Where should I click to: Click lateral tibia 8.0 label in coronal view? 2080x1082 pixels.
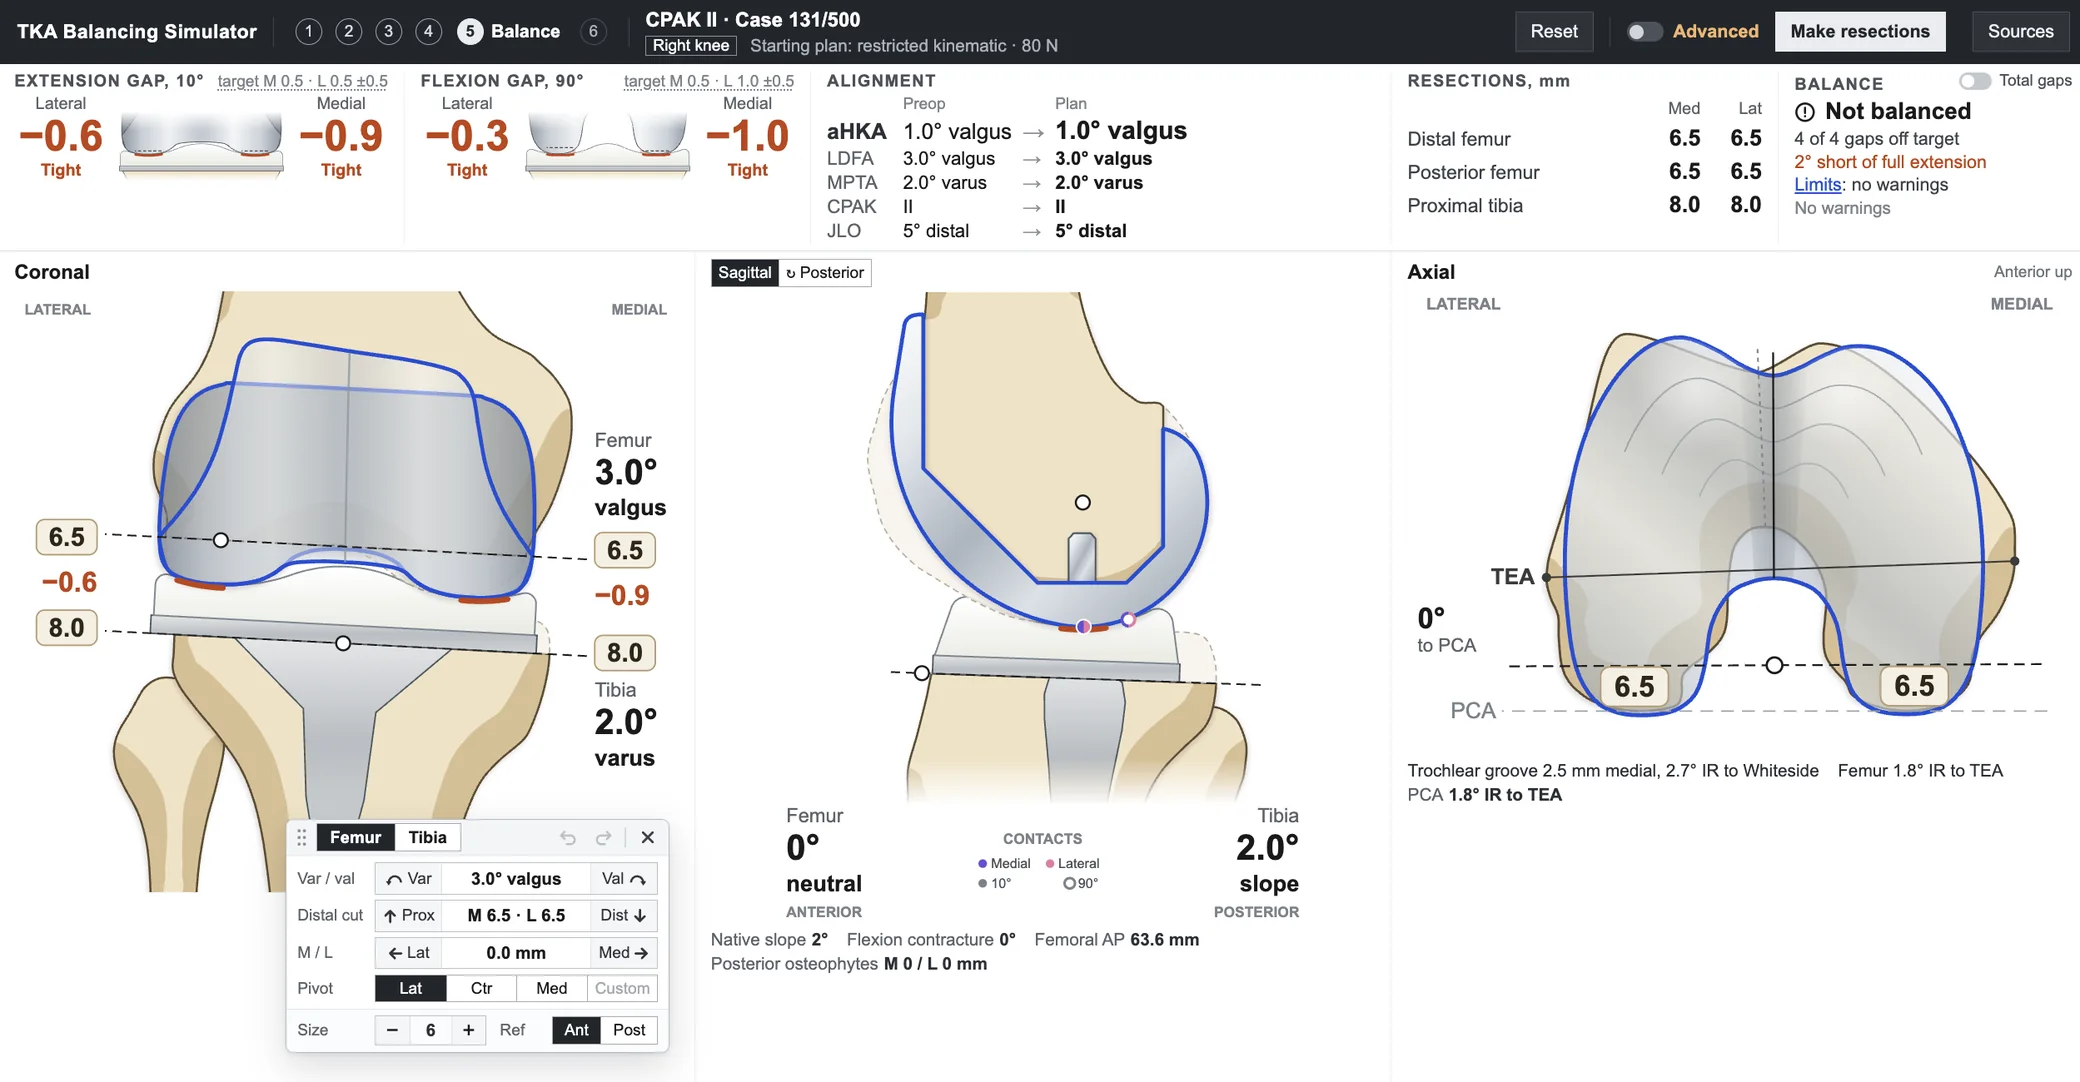click(67, 628)
